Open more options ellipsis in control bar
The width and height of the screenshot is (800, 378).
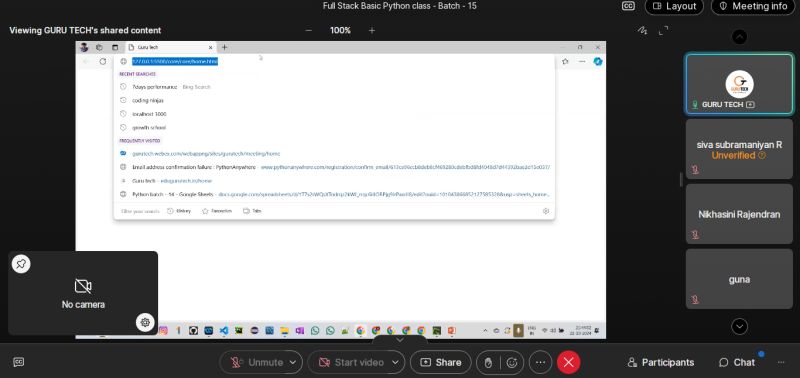point(541,362)
